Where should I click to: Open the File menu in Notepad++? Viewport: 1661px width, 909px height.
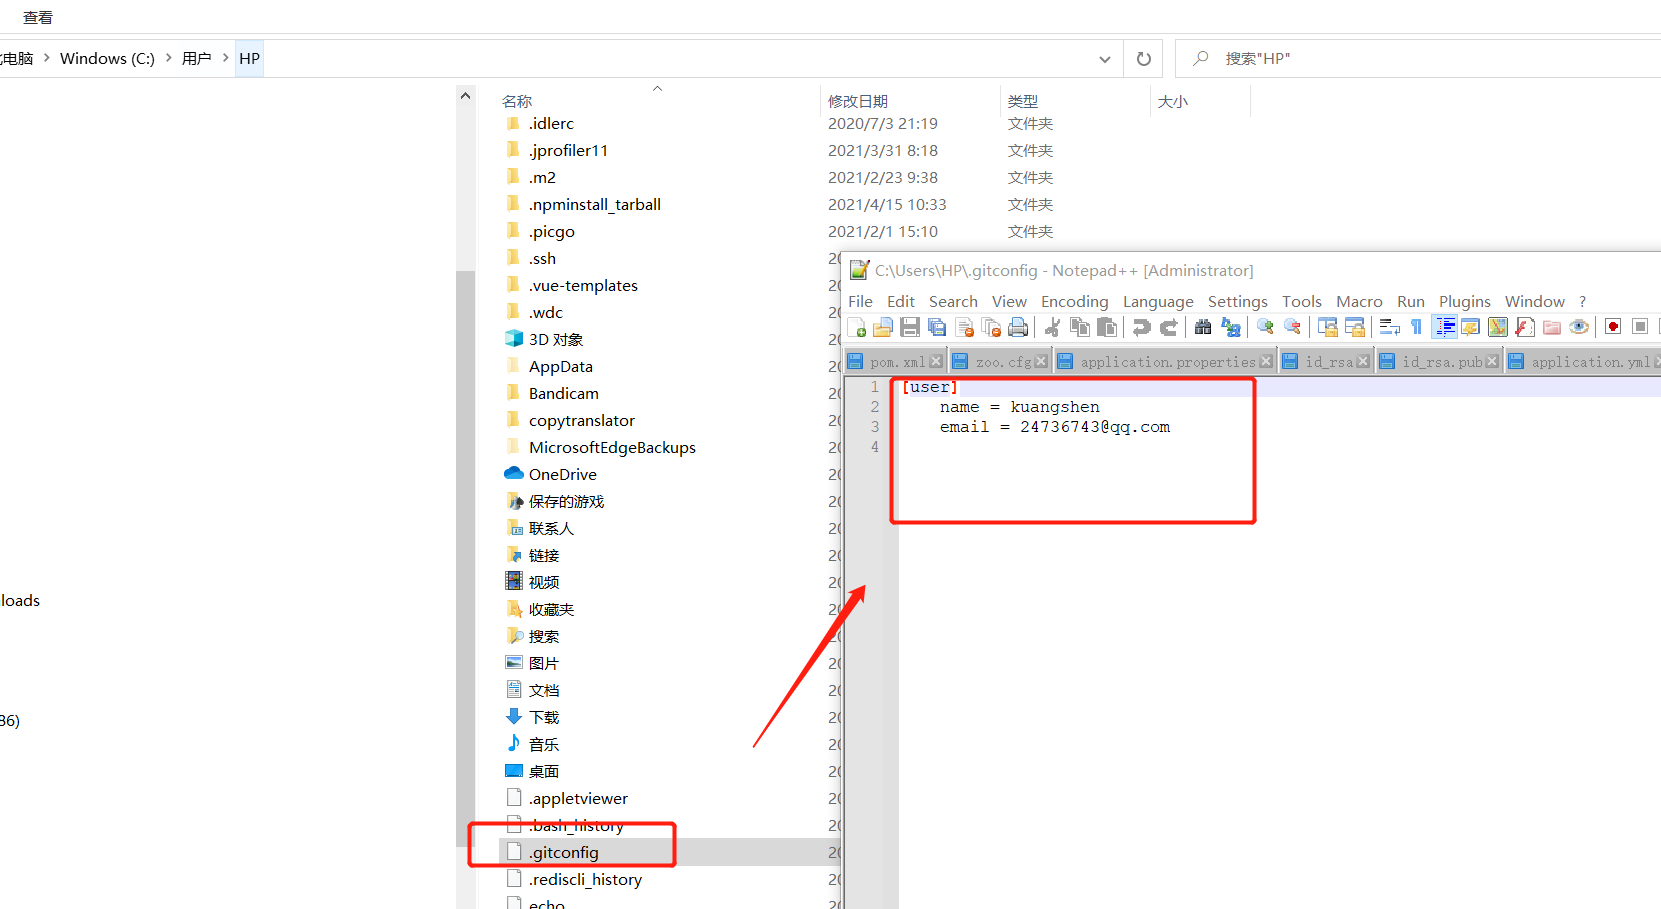pyautogui.click(x=860, y=301)
